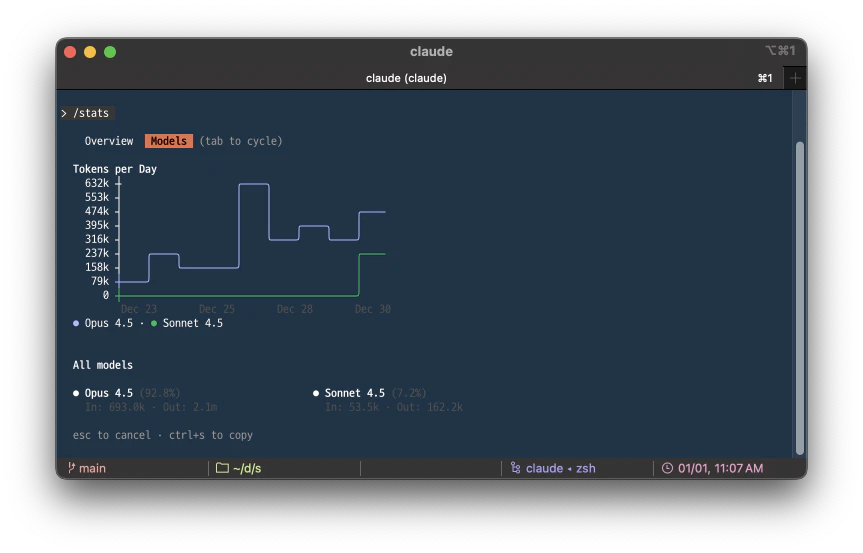Click the 158k axis label
The width and height of the screenshot is (863, 553).
click(97, 267)
